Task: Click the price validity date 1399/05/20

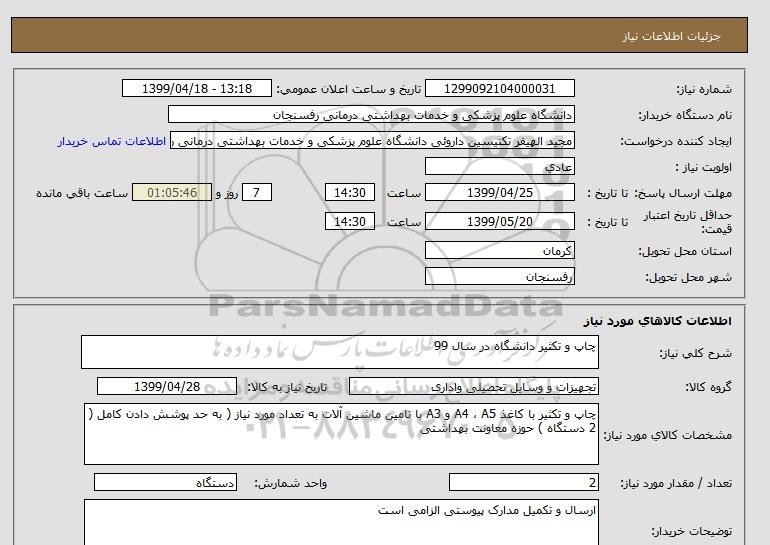Action: click(x=499, y=221)
